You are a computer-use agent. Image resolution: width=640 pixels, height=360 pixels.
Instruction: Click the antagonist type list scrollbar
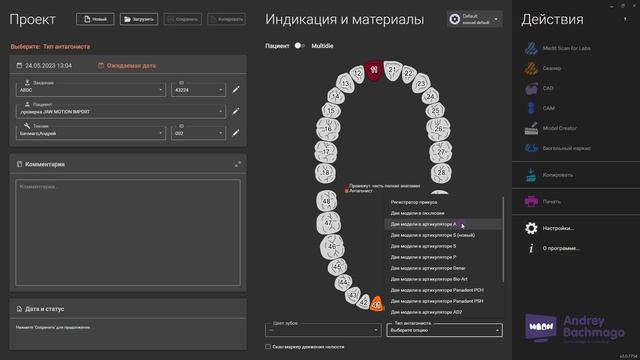[x=503, y=239]
